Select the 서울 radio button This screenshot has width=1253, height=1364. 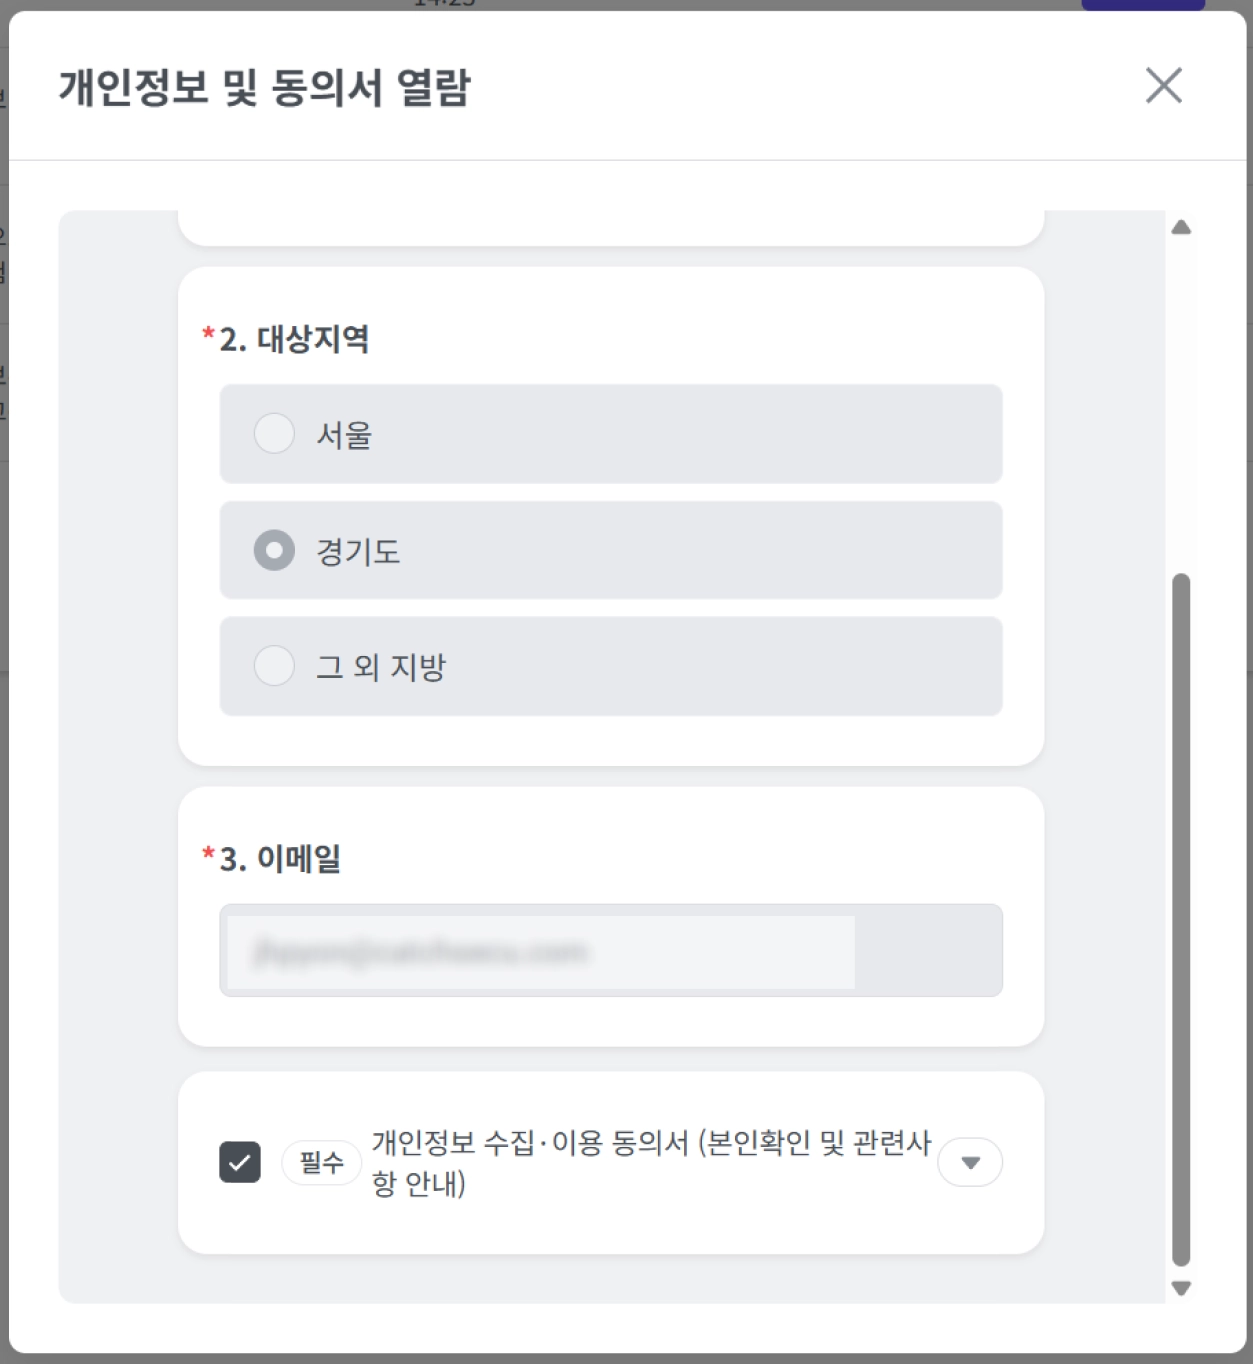click(x=274, y=434)
